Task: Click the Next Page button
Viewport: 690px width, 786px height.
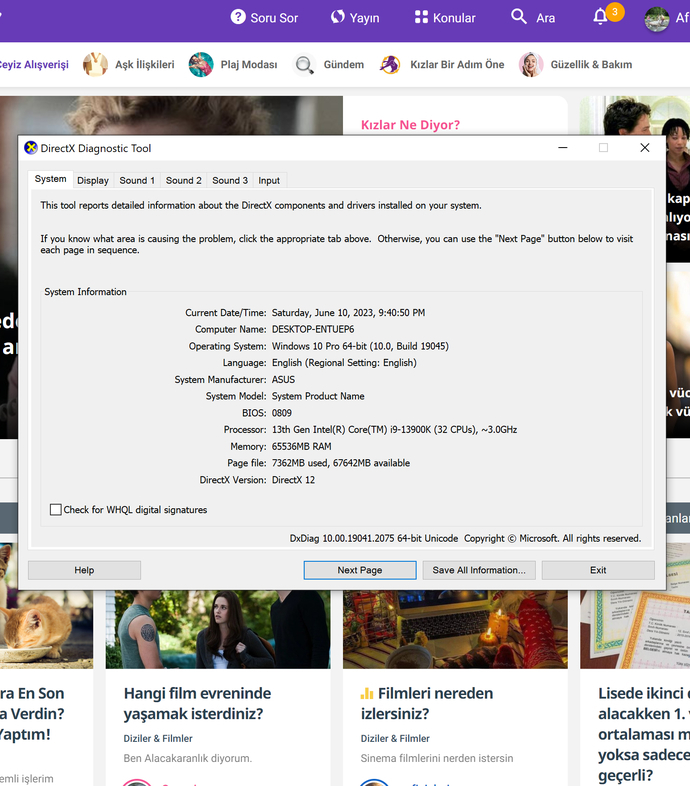Action: [x=360, y=570]
